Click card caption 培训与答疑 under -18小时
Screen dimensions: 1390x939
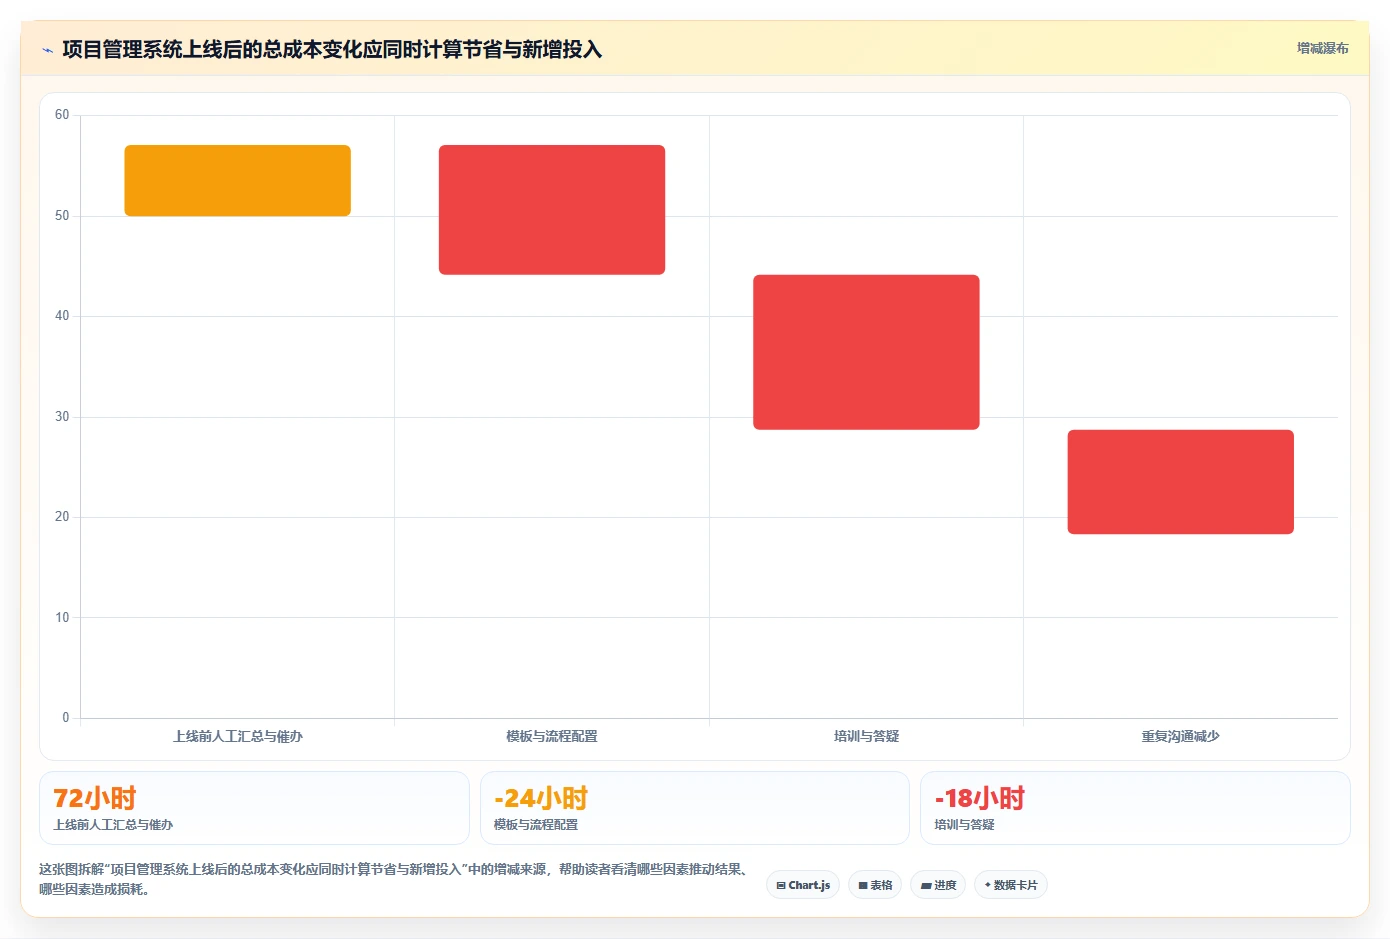(964, 825)
